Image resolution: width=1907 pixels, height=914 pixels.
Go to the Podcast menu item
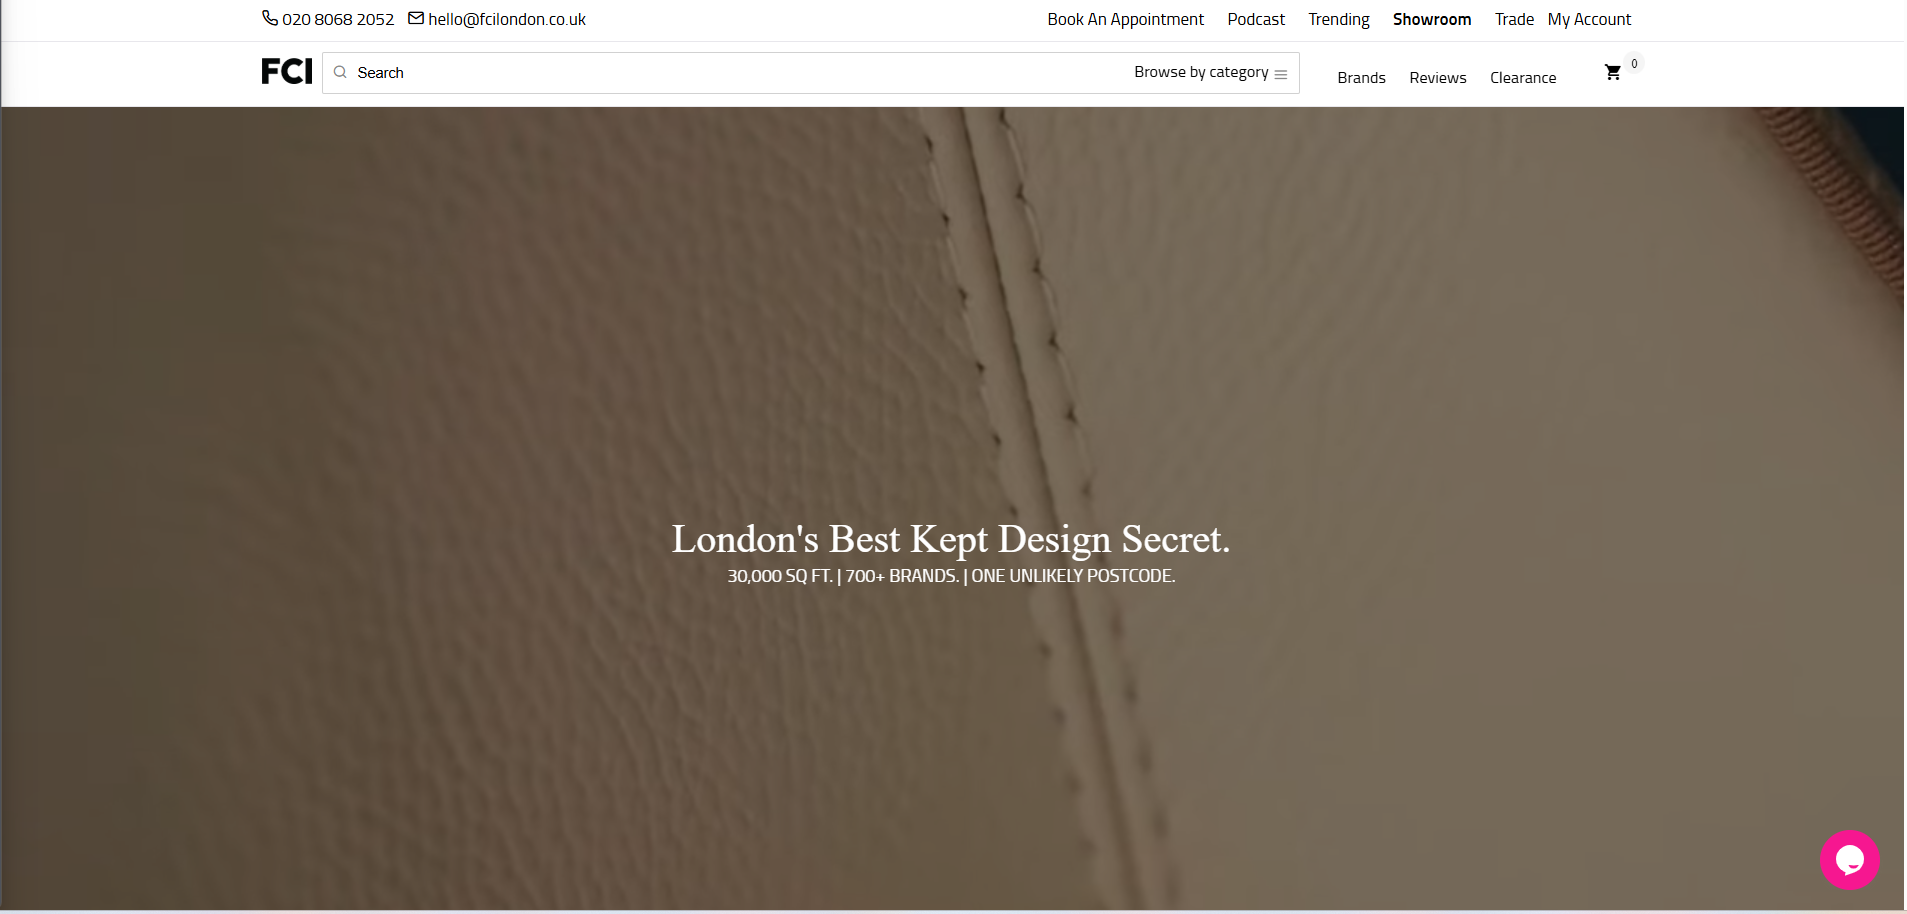[x=1256, y=19]
